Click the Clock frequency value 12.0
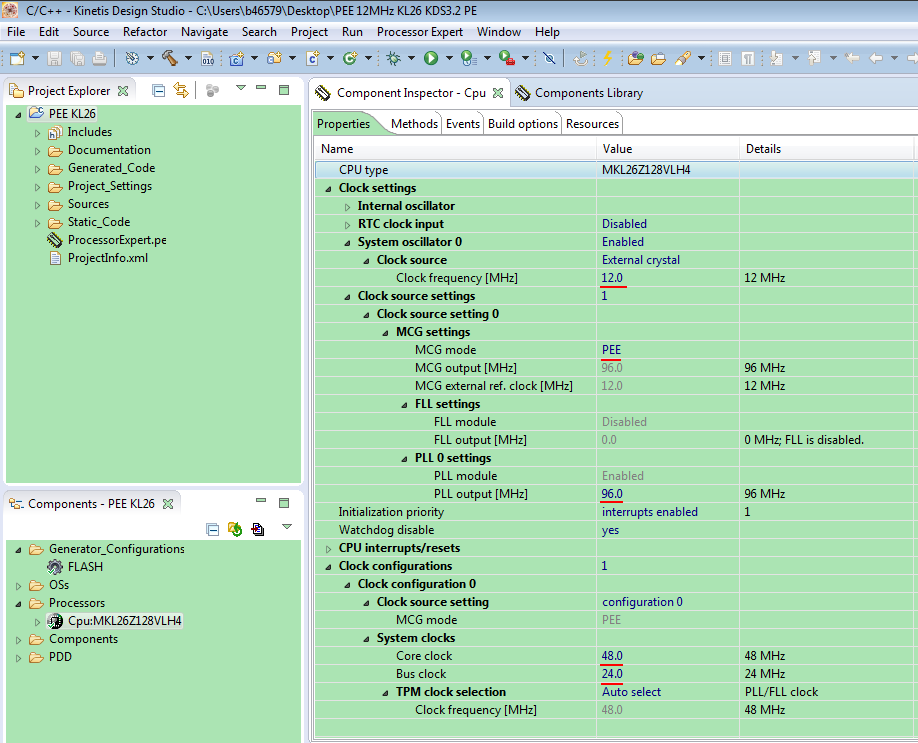The image size is (918, 743). (612, 278)
